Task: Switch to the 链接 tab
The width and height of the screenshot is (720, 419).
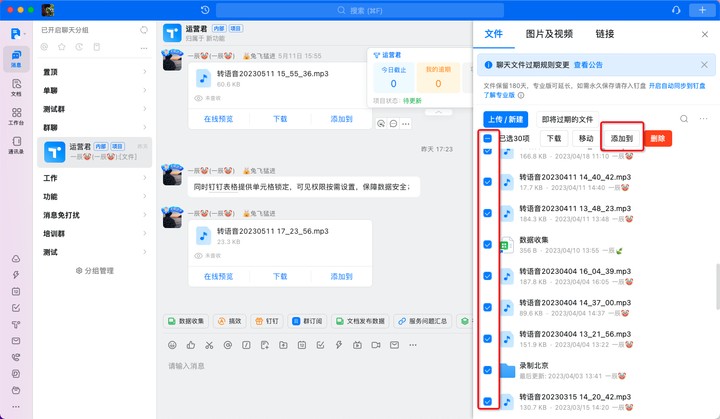Action: tap(605, 34)
